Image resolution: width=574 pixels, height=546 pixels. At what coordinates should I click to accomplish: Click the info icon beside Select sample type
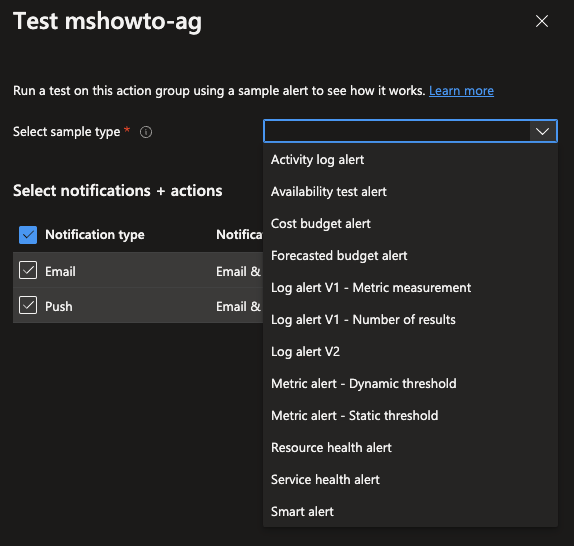146,132
